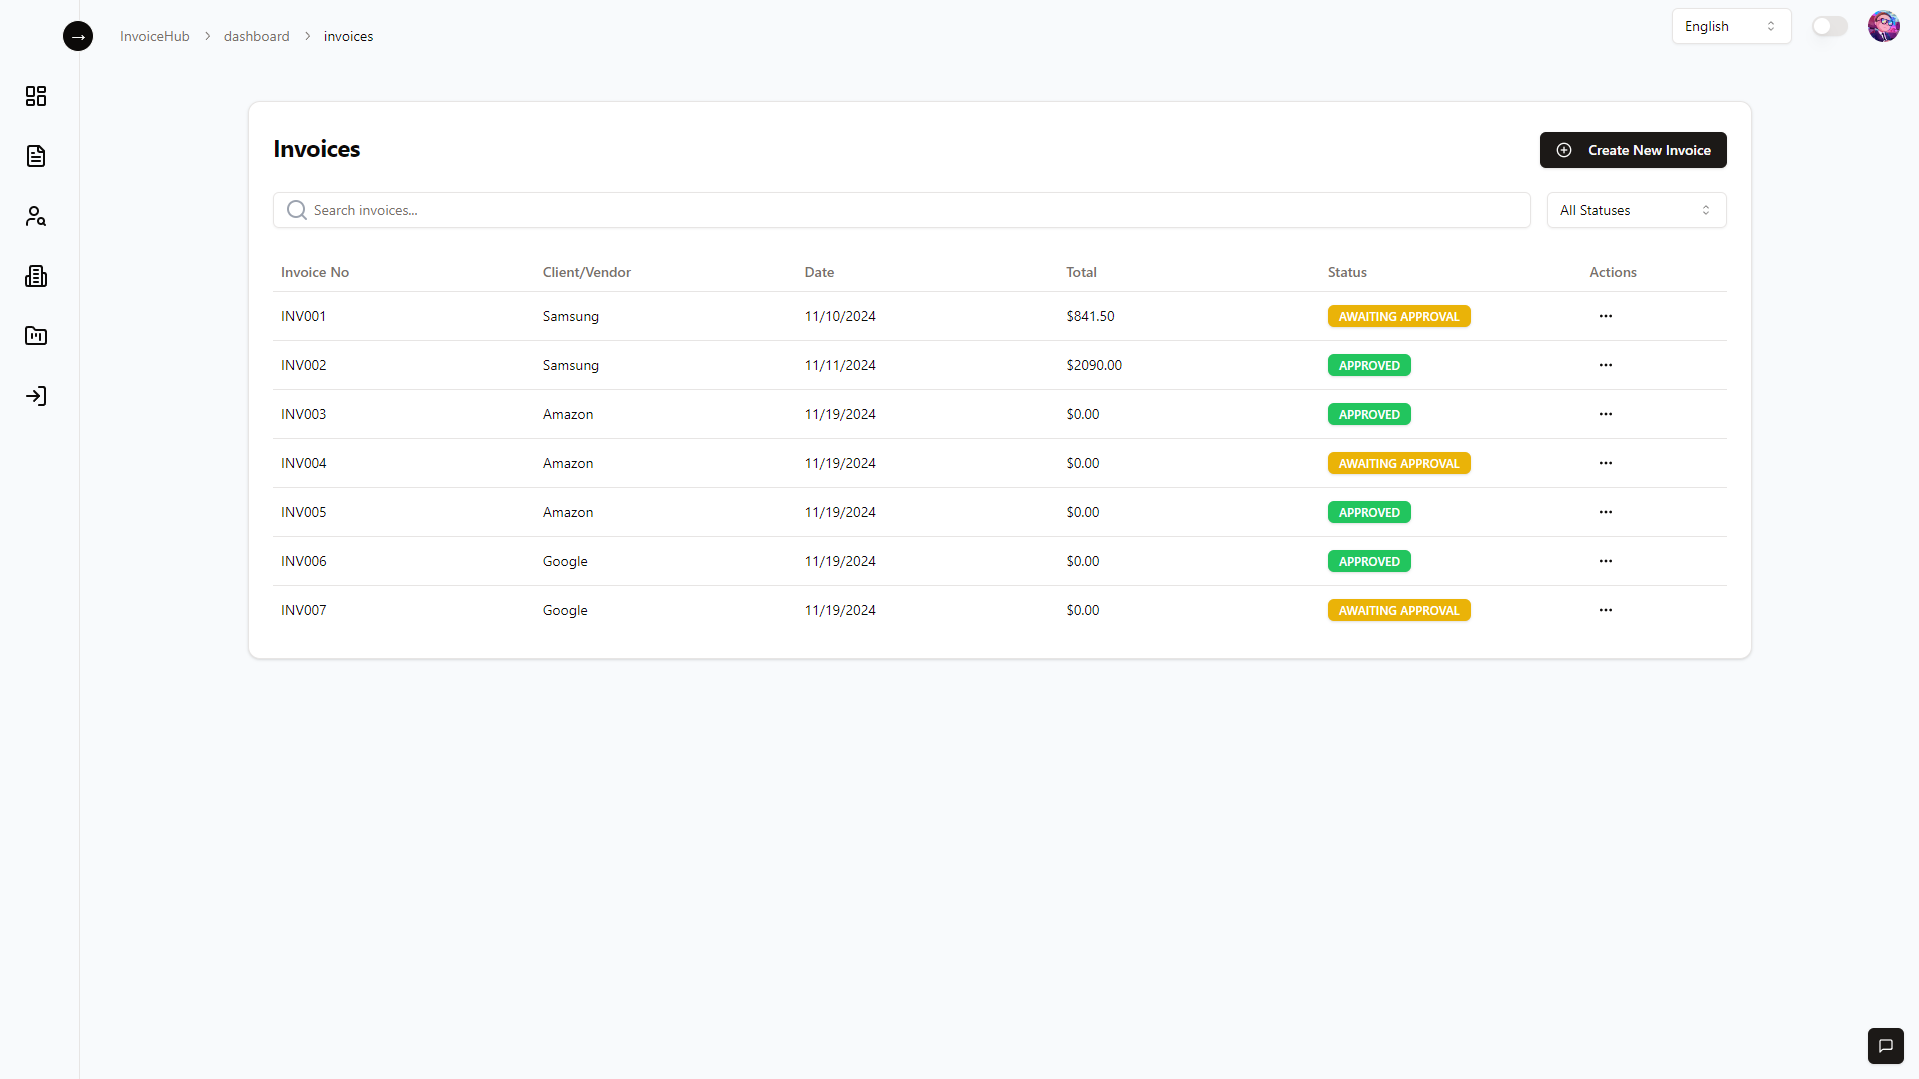Open the folder icon in sidebar
This screenshot has height=1079, width=1919.
(36, 336)
